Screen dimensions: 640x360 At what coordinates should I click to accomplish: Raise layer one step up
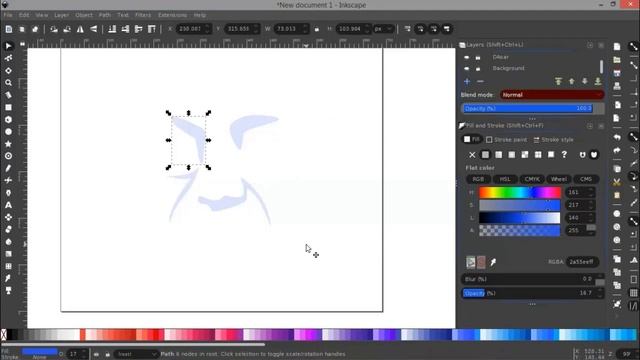pos(571,82)
